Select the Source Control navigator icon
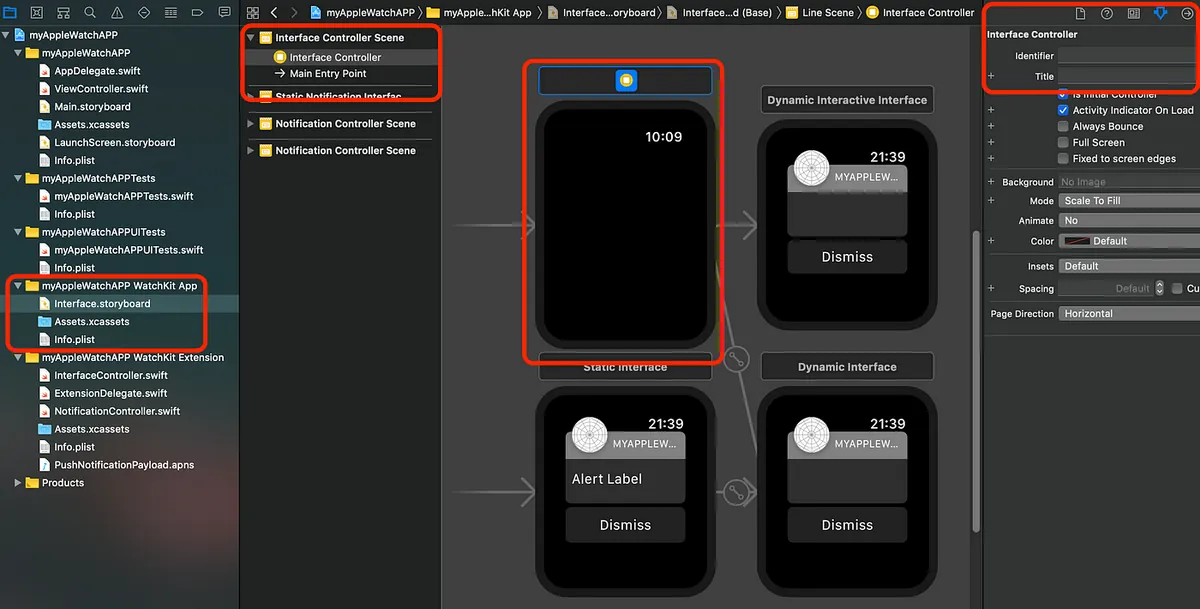1200x609 pixels. [x=36, y=12]
